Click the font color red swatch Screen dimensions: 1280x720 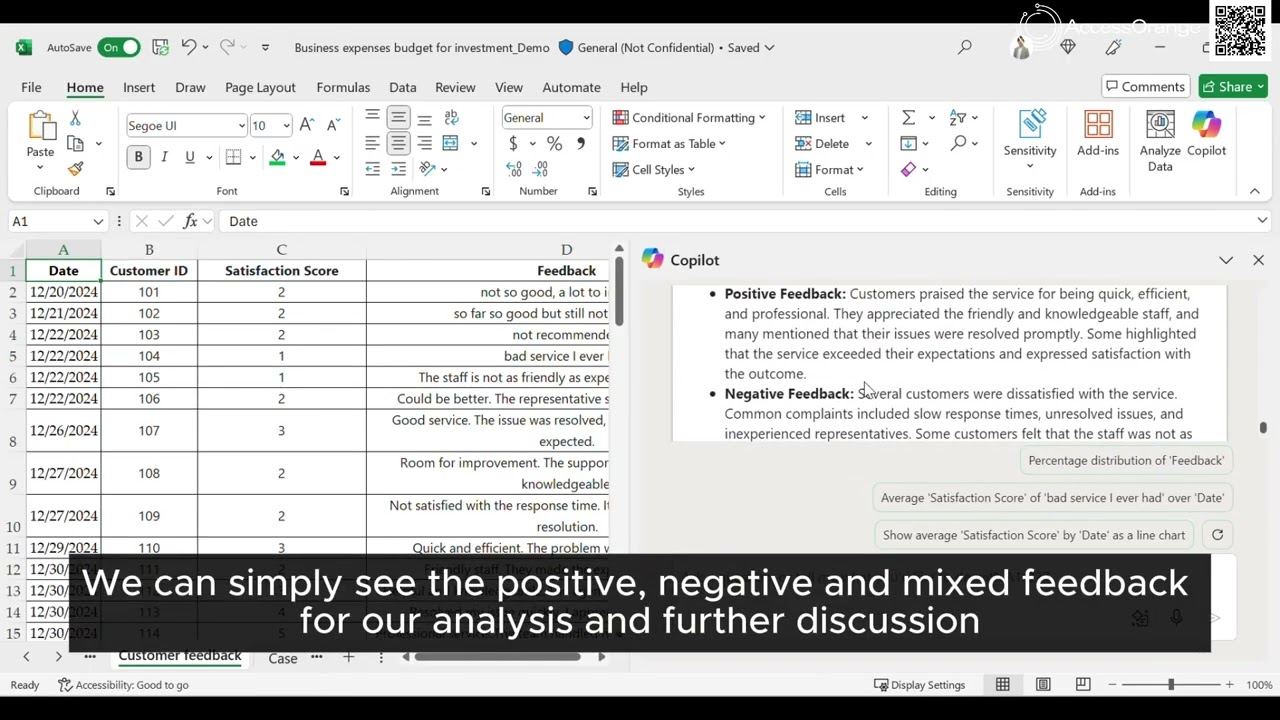click(318, 157)
